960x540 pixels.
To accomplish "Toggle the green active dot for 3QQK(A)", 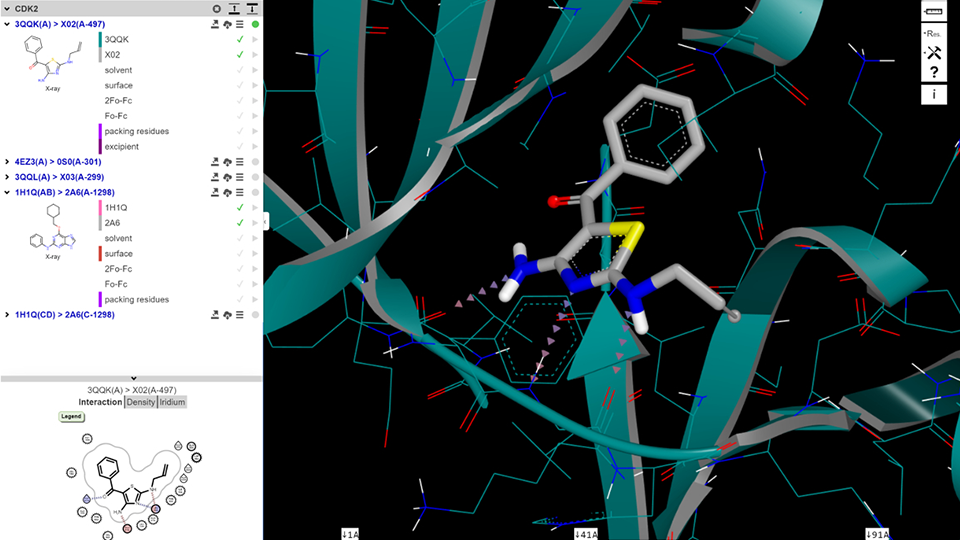I will 255,24.
